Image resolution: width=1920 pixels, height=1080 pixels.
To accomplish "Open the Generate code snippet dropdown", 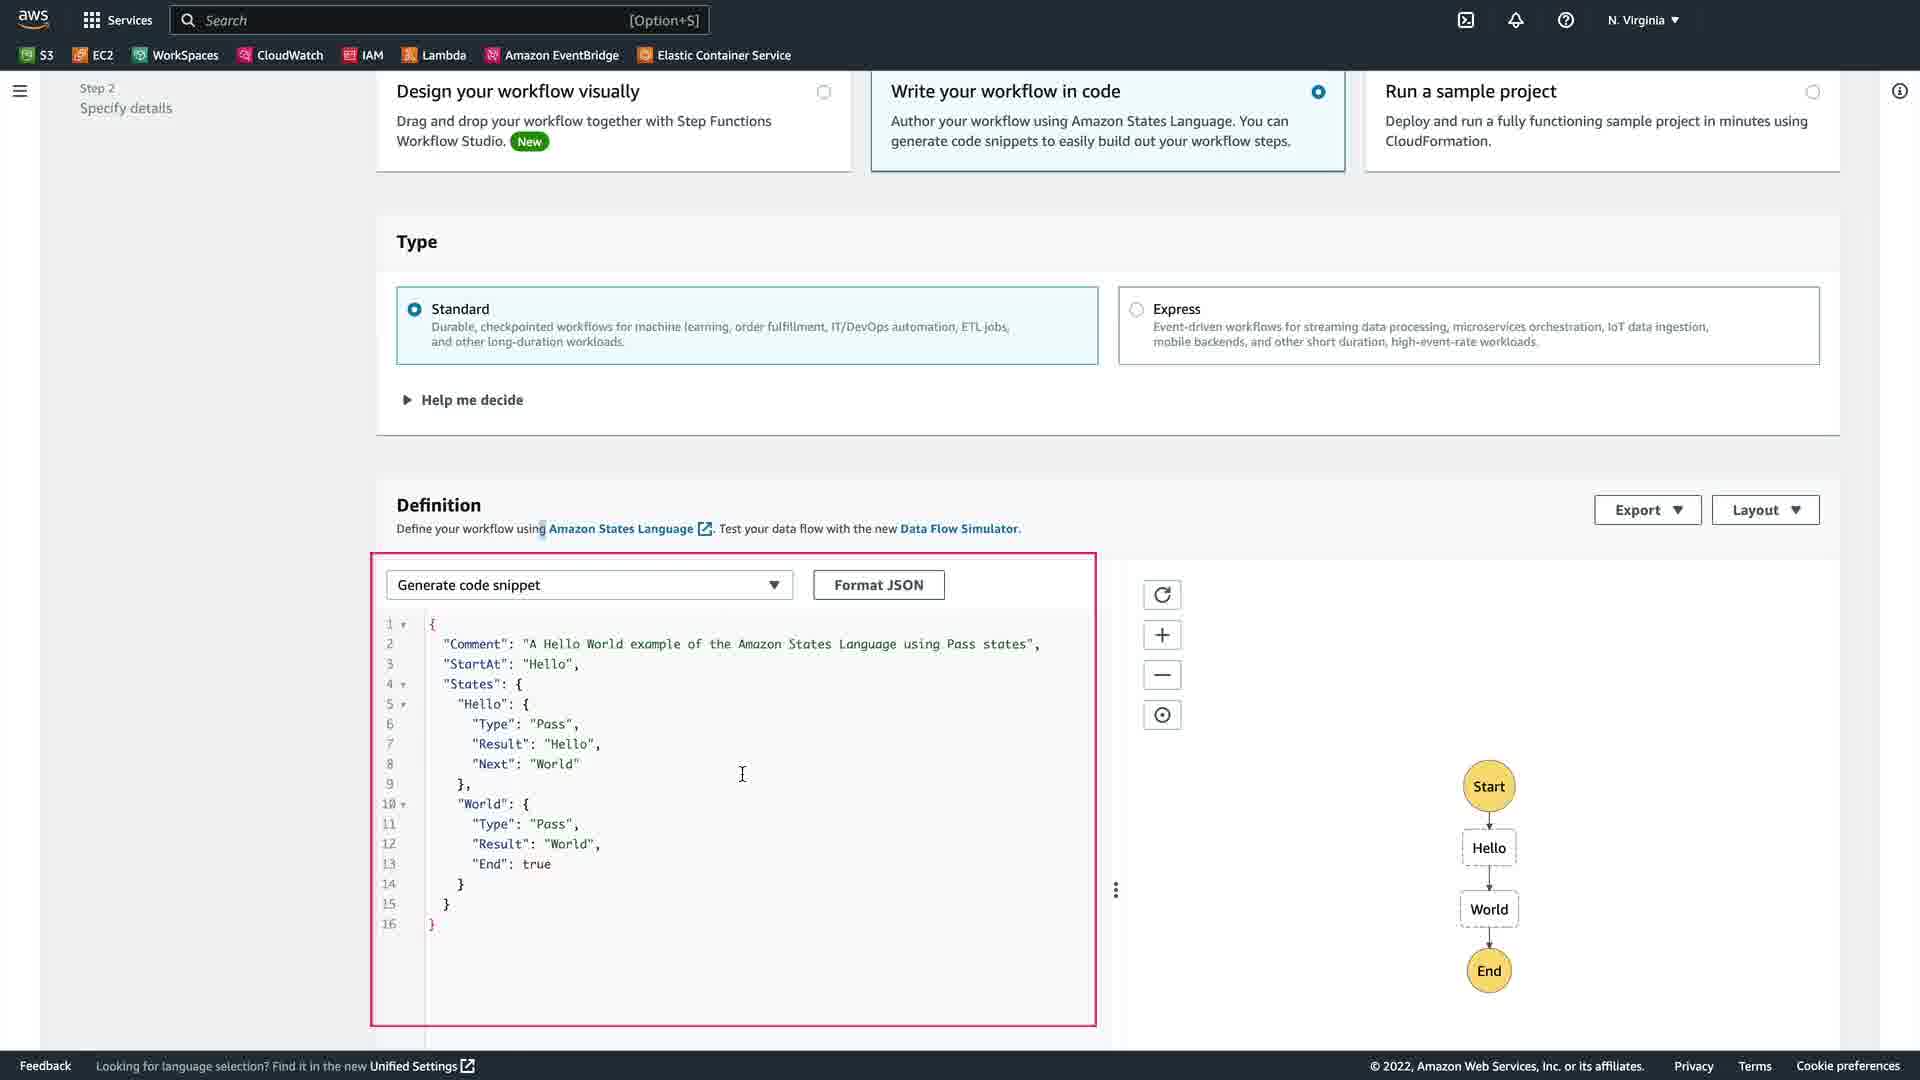I will coord(589,585).
